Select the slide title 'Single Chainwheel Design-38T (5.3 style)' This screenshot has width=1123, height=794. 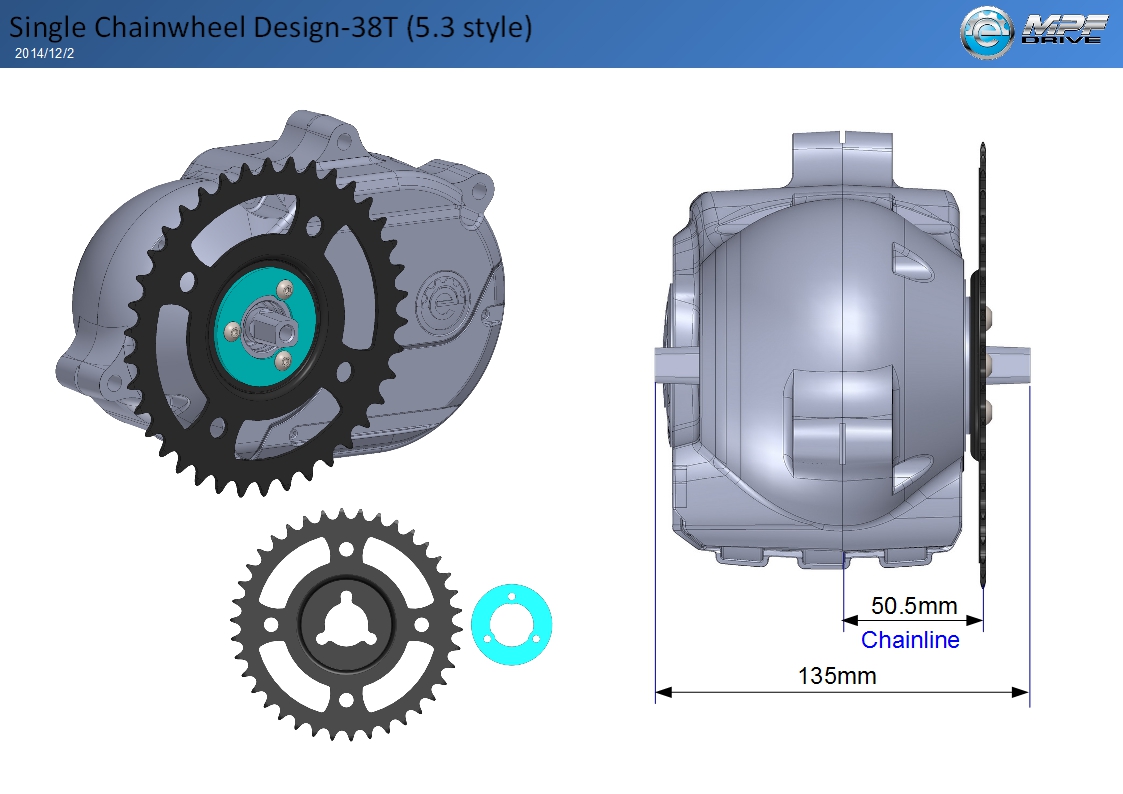coord(270,26)
